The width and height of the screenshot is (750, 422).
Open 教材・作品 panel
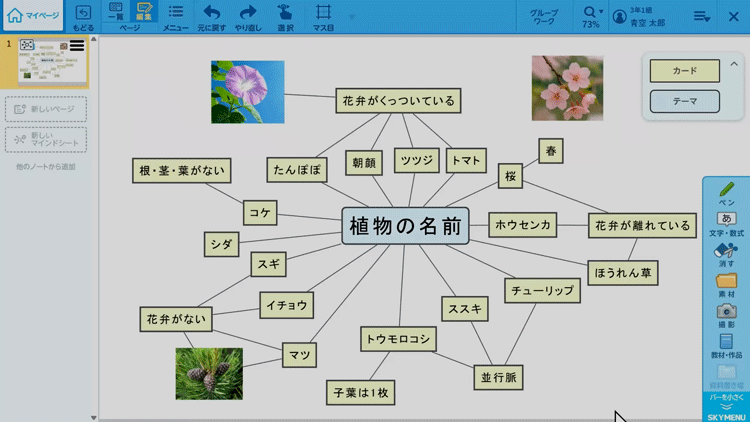[726, 347]
